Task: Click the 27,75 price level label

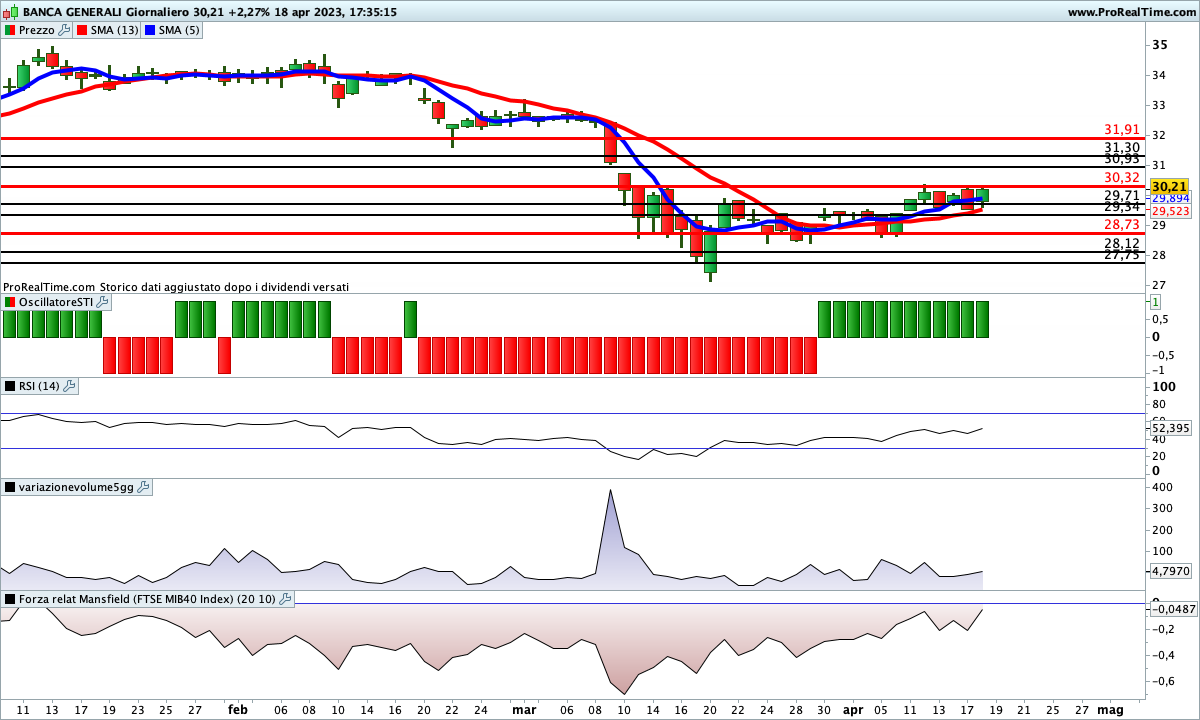Action: (1122, 254)
